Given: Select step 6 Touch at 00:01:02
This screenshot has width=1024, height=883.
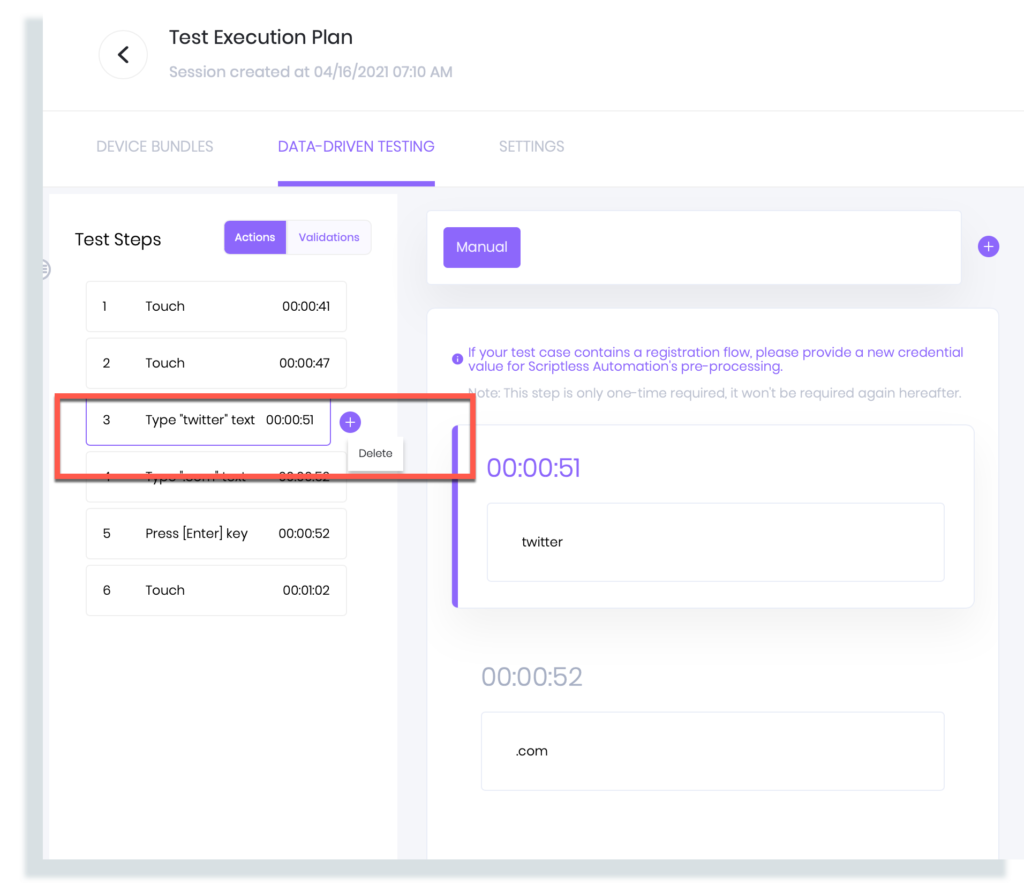Looking at the screenshot, I should 216,590.
